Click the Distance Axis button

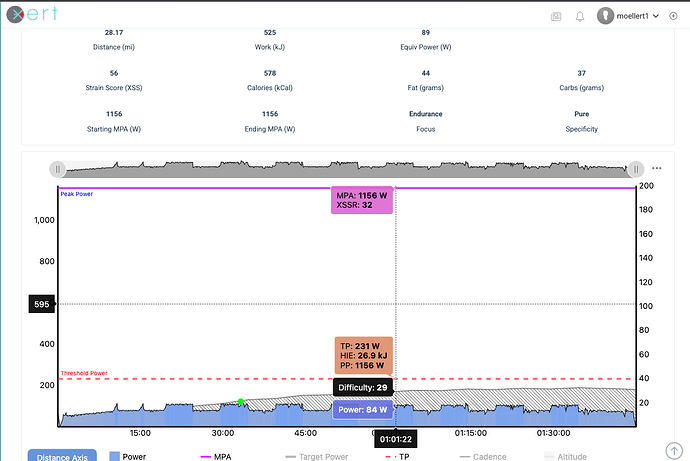pyautogui.click(x=62, y=456)
